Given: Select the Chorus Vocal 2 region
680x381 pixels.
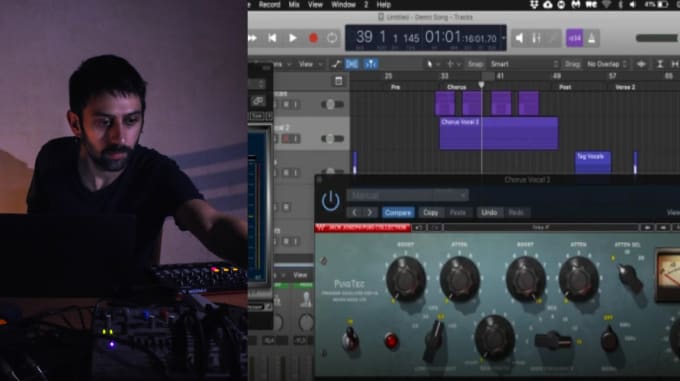Looking at the screenshot, I should [499, 133].
